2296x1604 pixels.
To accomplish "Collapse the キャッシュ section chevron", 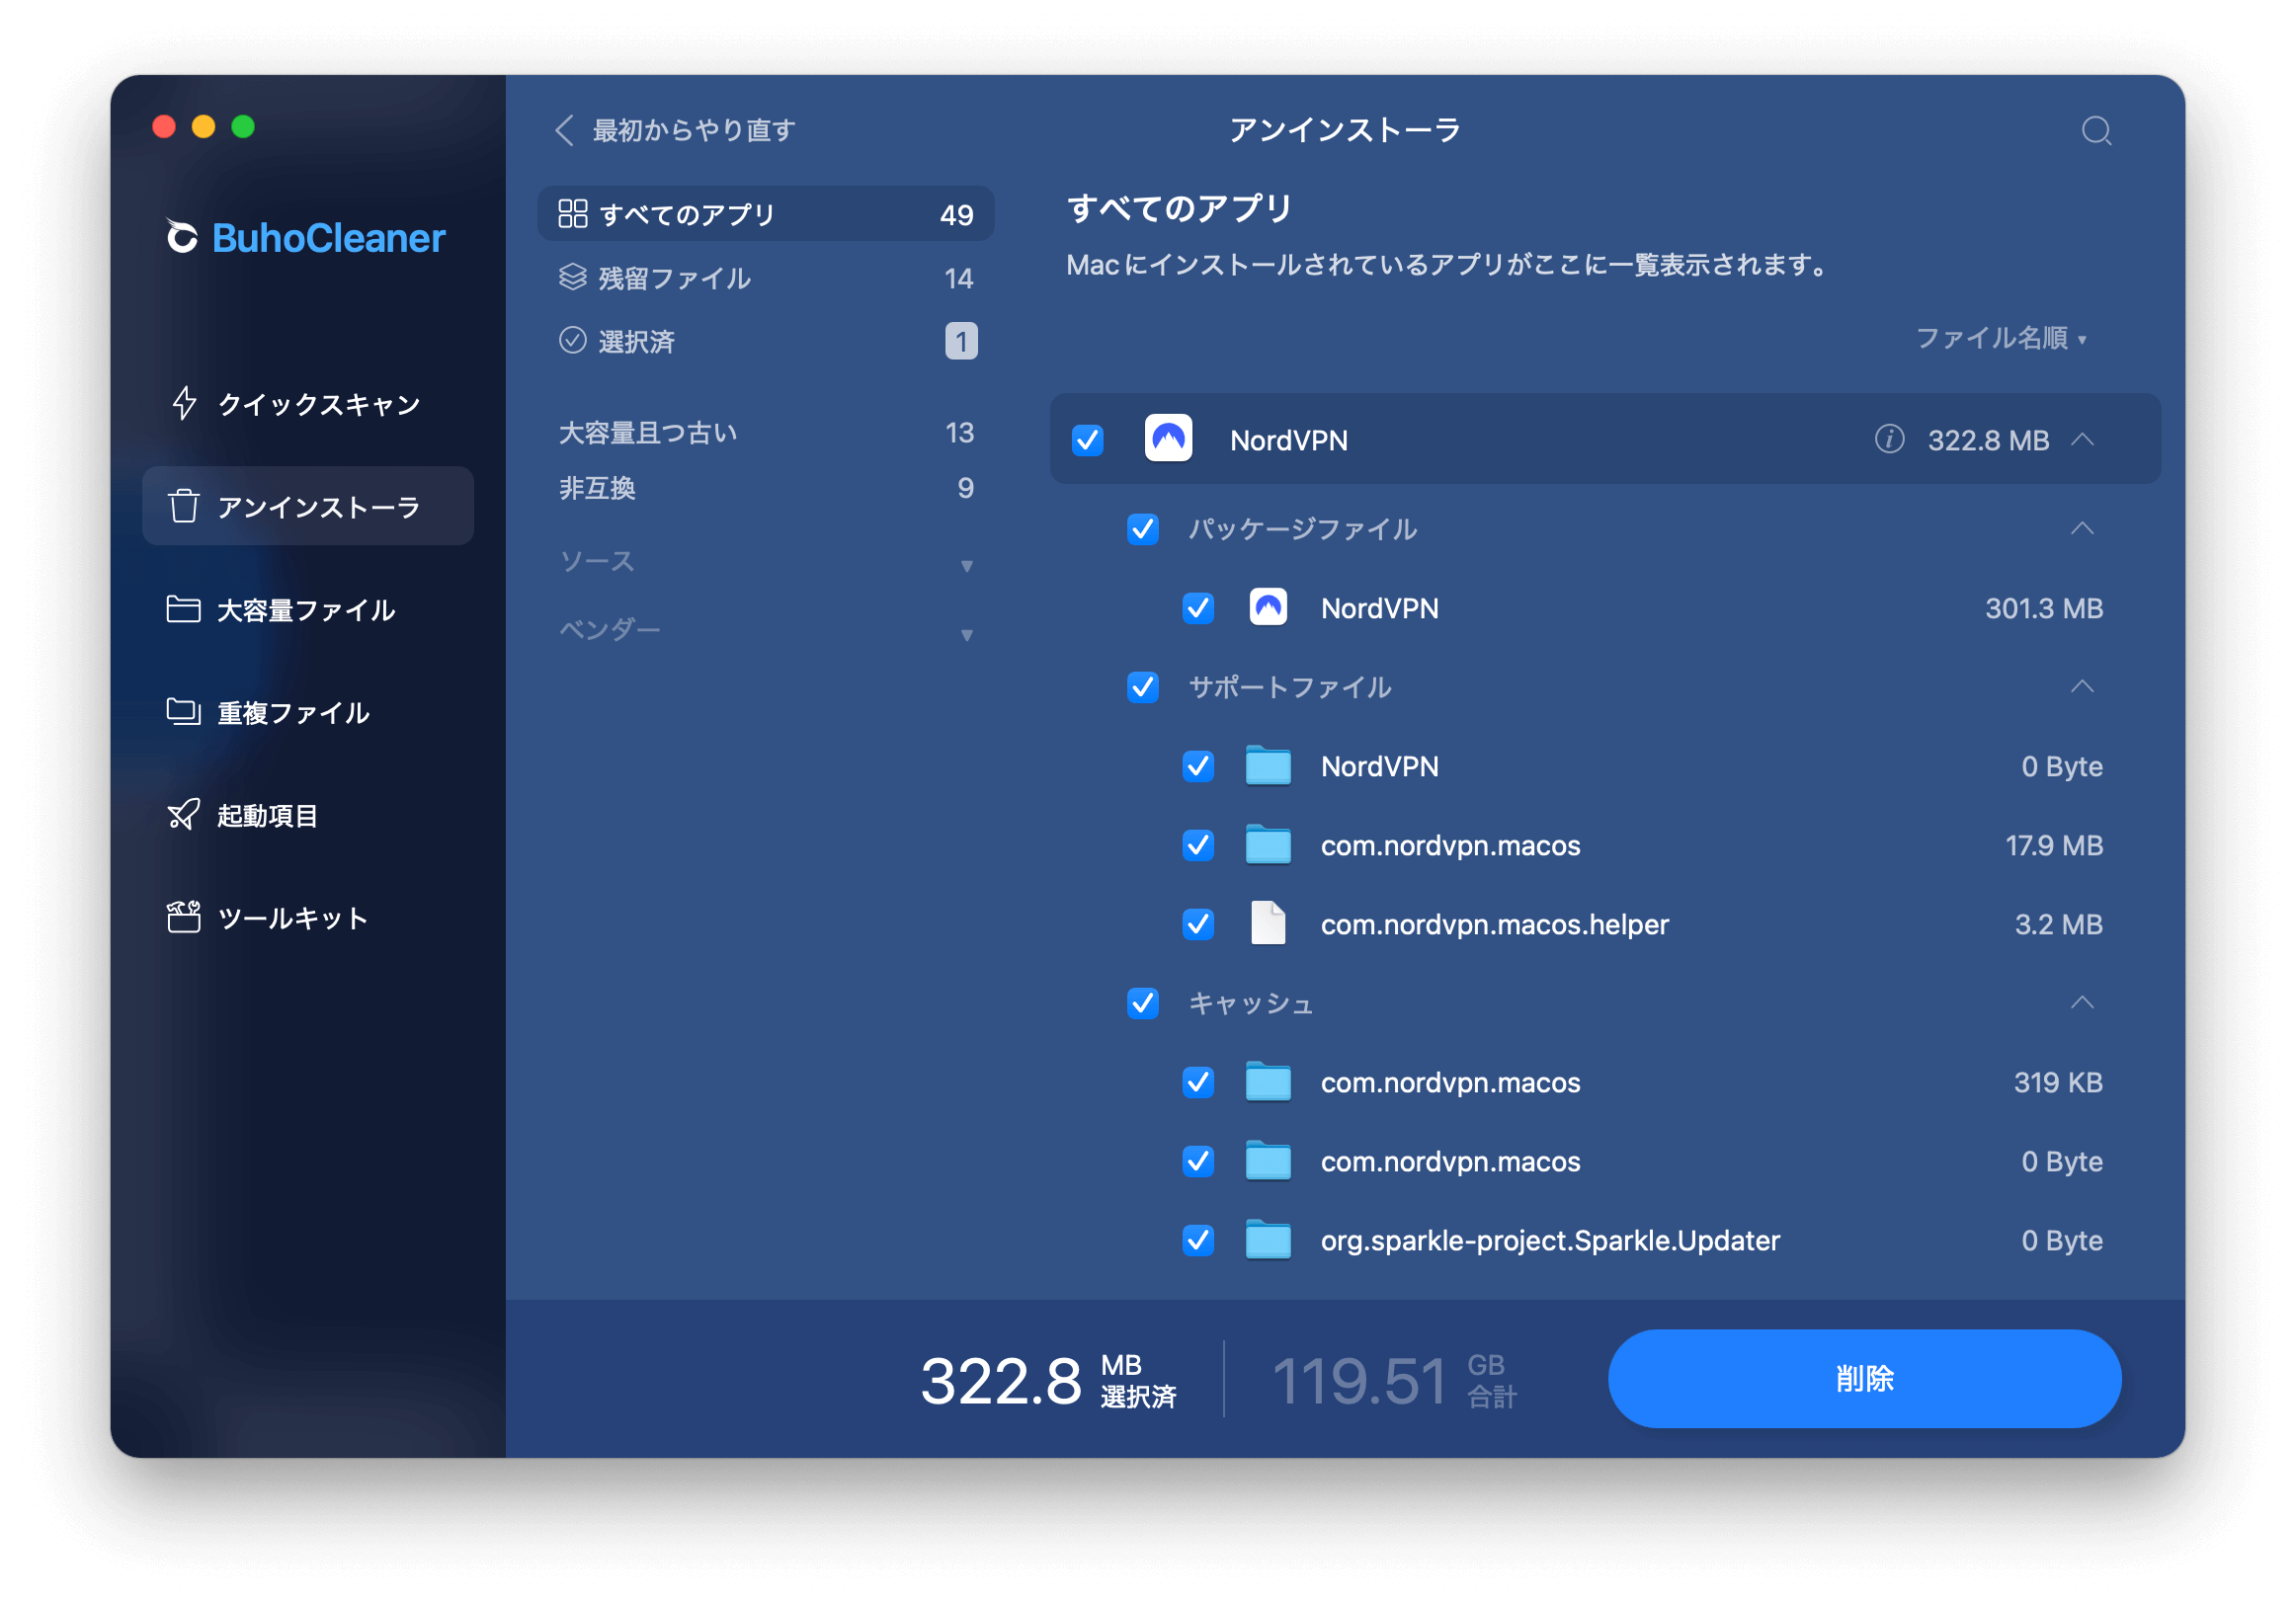I will point(2082,1002).
